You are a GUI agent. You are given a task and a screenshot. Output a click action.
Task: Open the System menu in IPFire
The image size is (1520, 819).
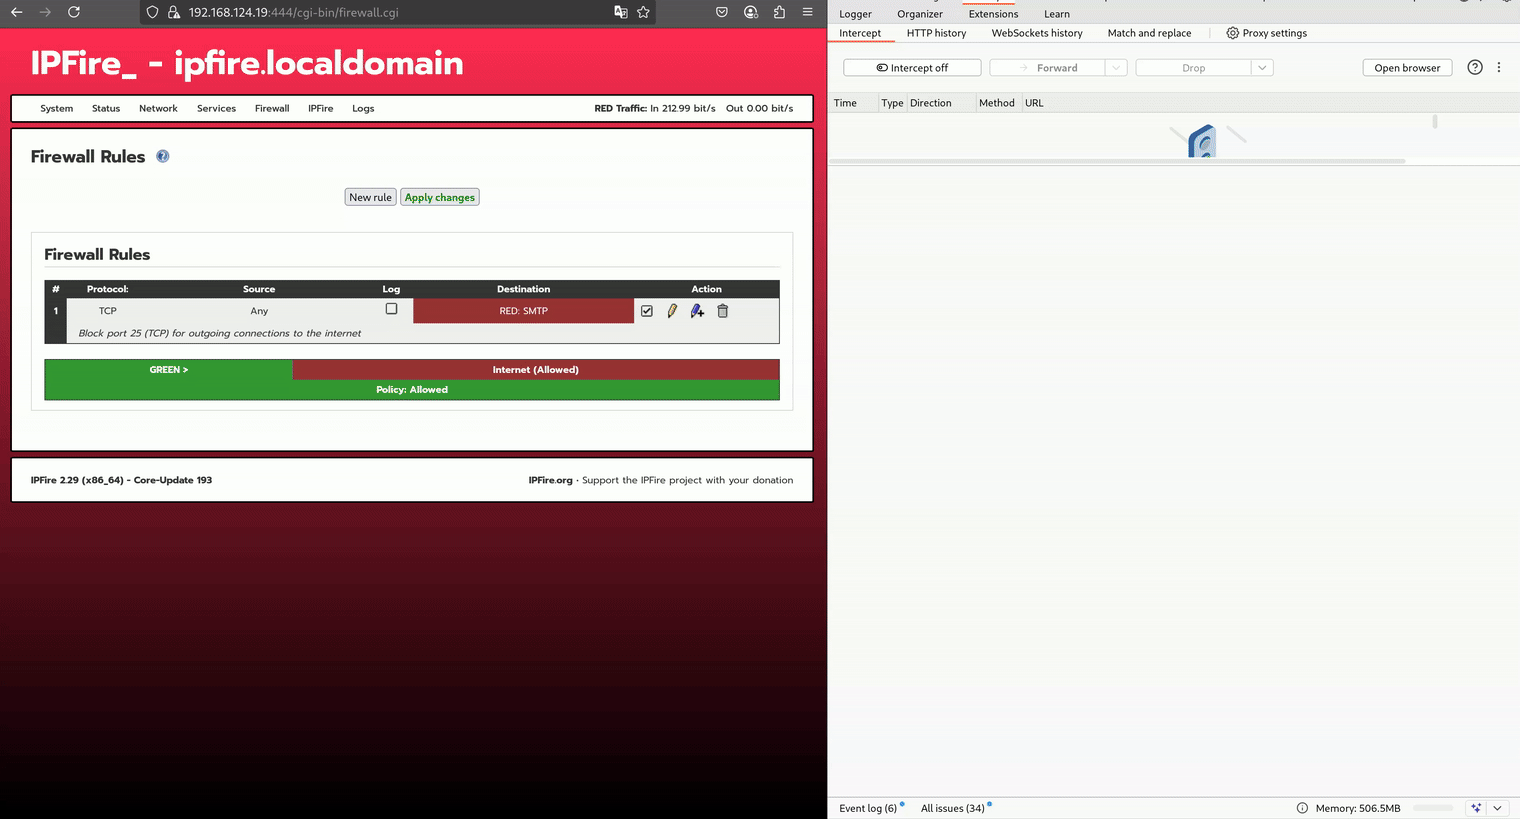[56, 108]
